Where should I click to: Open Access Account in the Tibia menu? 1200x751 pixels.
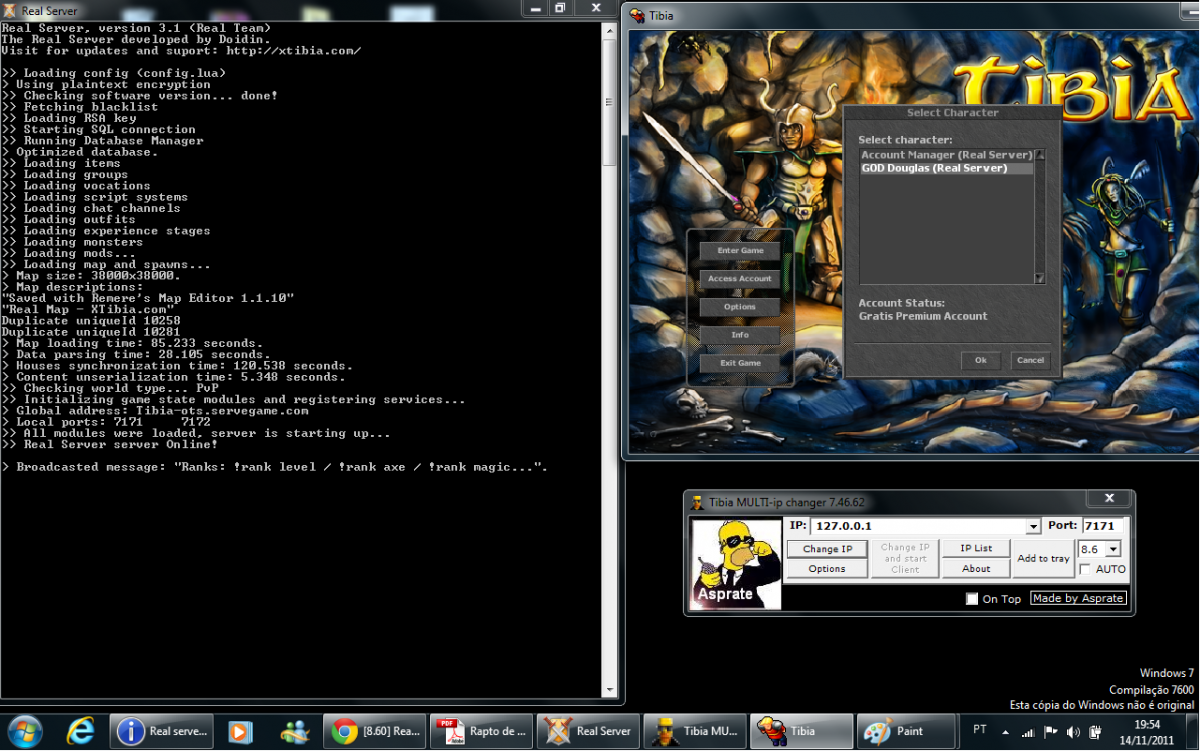pyautogui.click(x=740, y=279)
